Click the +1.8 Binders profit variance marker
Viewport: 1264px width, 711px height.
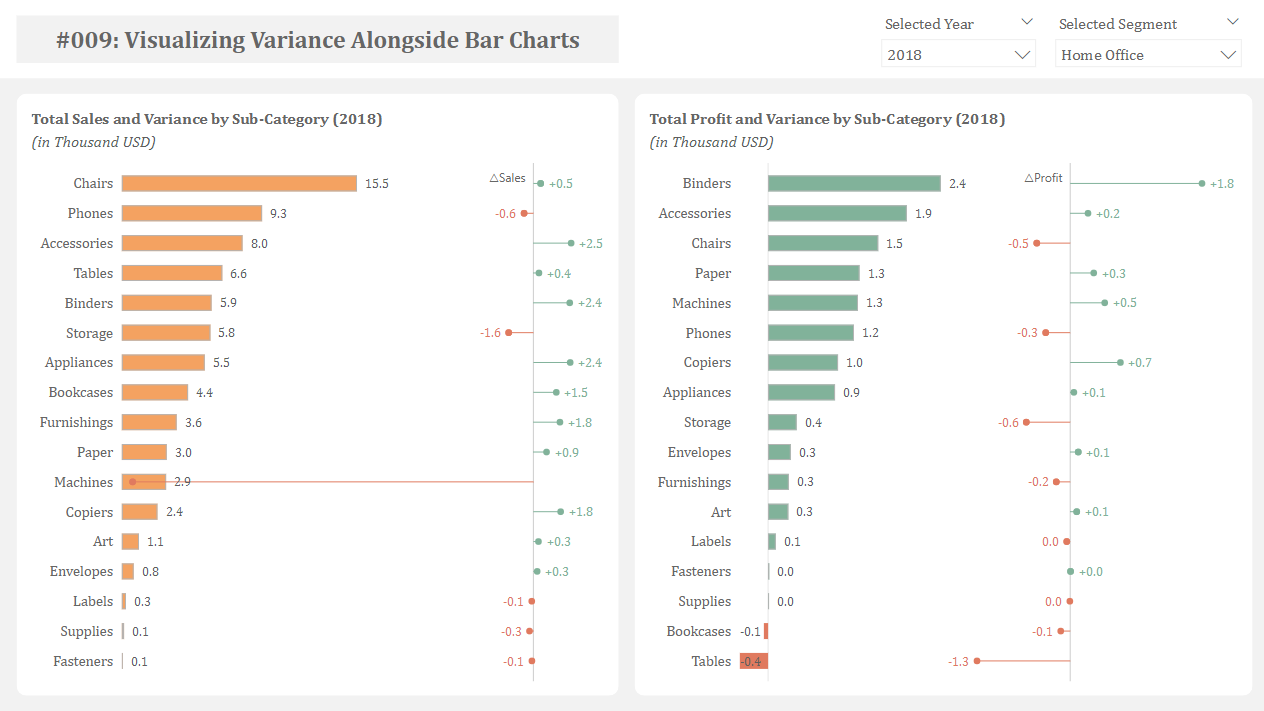[1201, 183]
